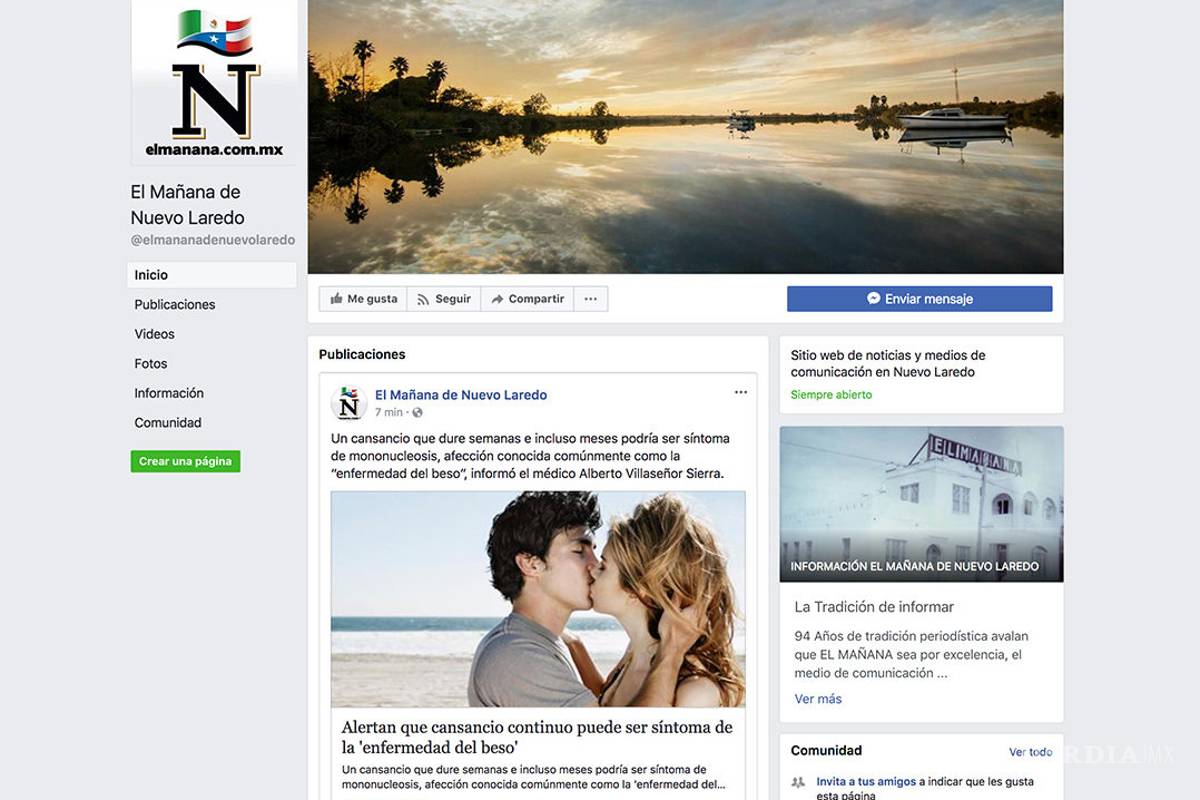1200x800 pixels.
Task: Open the more options ellipsis beside Compartir
Action: click(590, 298)
